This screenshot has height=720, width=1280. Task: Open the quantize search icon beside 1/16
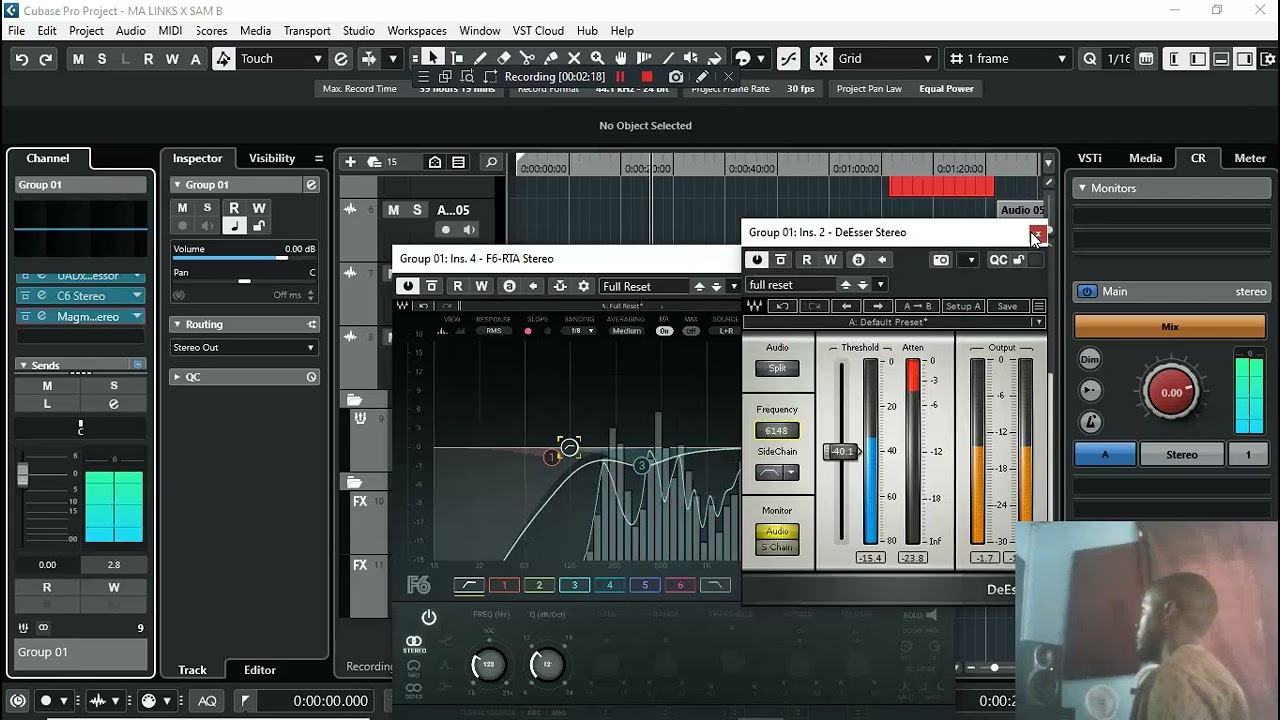tap(1090, 59)
